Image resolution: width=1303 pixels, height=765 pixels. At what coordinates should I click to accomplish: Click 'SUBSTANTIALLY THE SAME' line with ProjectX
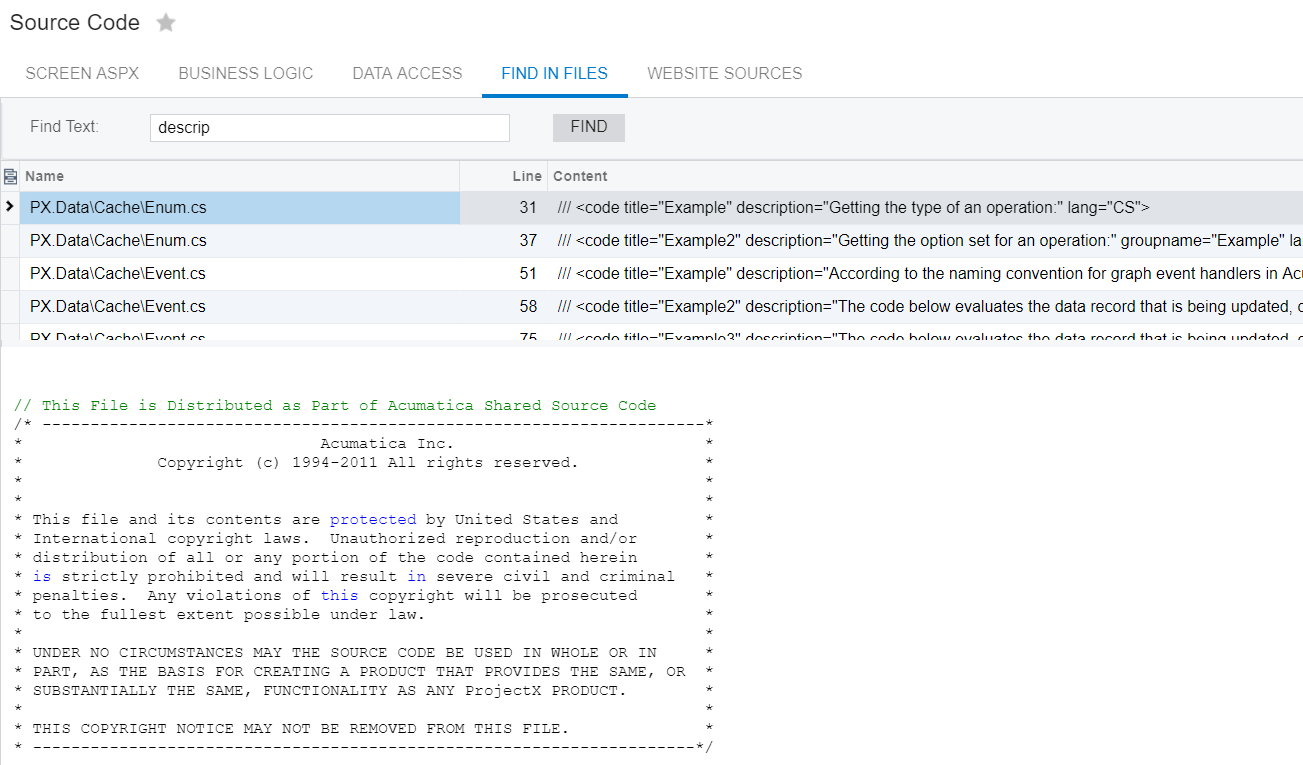pos(330,690)
